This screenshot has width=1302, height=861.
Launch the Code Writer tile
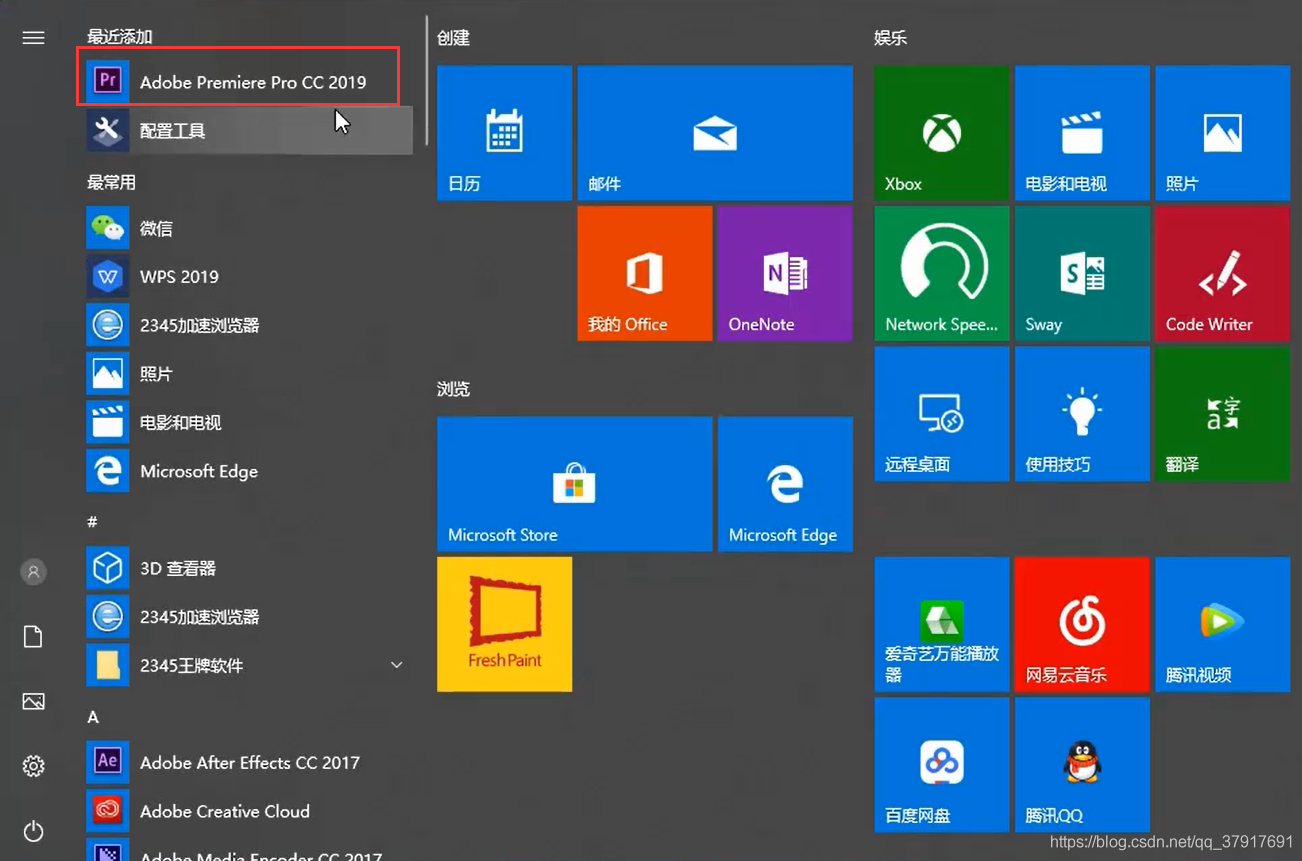pos(1222,273)
